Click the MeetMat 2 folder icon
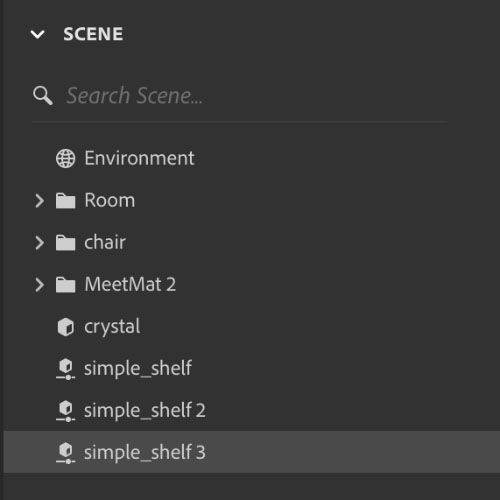500x500 pixels. point(65,285)
